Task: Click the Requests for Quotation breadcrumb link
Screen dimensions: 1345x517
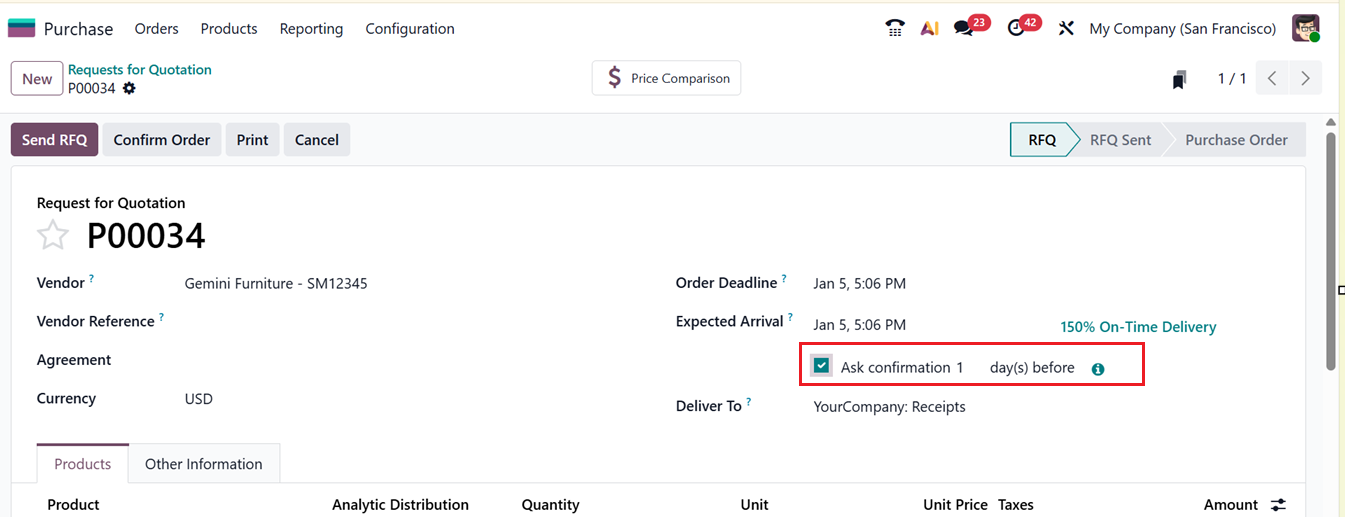Action: pyautogui.click(x=140, y=70)
